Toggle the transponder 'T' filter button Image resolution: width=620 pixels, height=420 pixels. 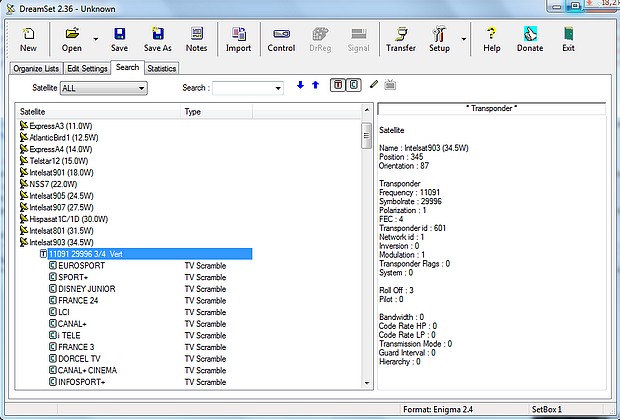pos(337,86)
